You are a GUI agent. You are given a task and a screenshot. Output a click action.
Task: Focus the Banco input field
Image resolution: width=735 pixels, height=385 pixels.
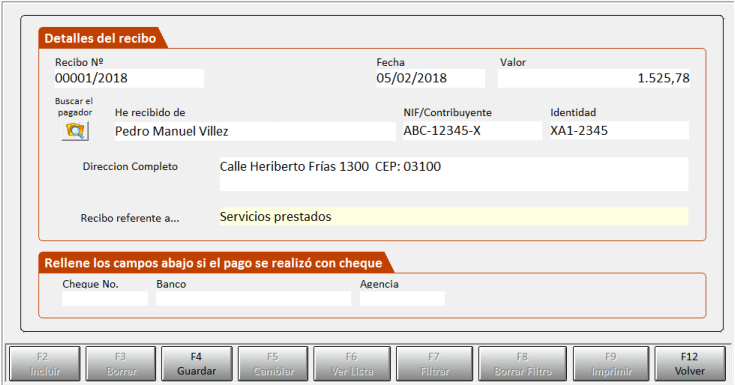(254, 299)
